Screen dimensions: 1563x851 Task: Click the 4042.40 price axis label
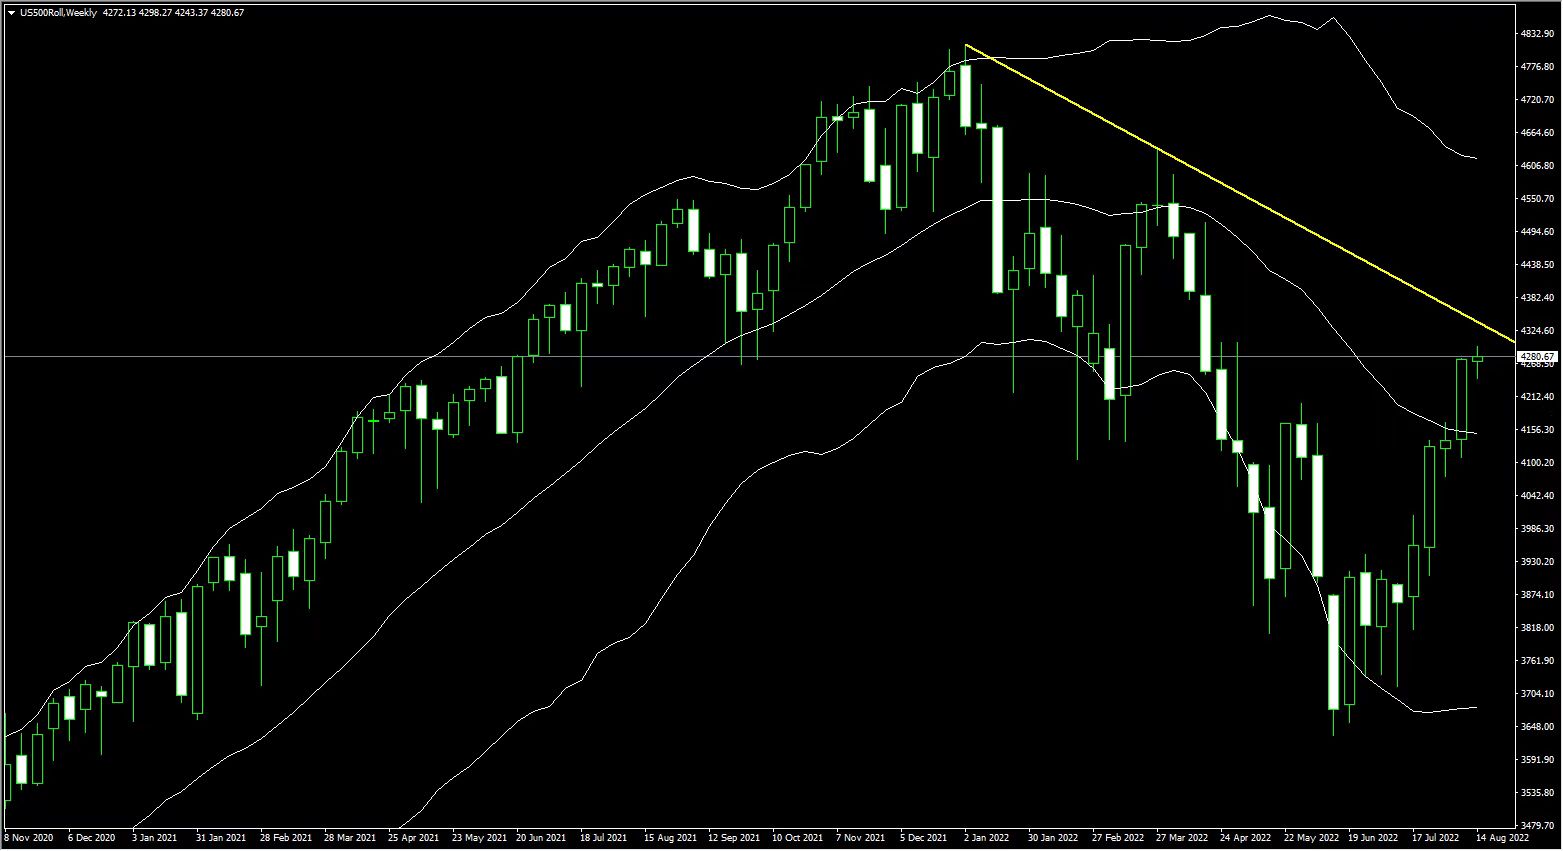(x=1535, y=496)
